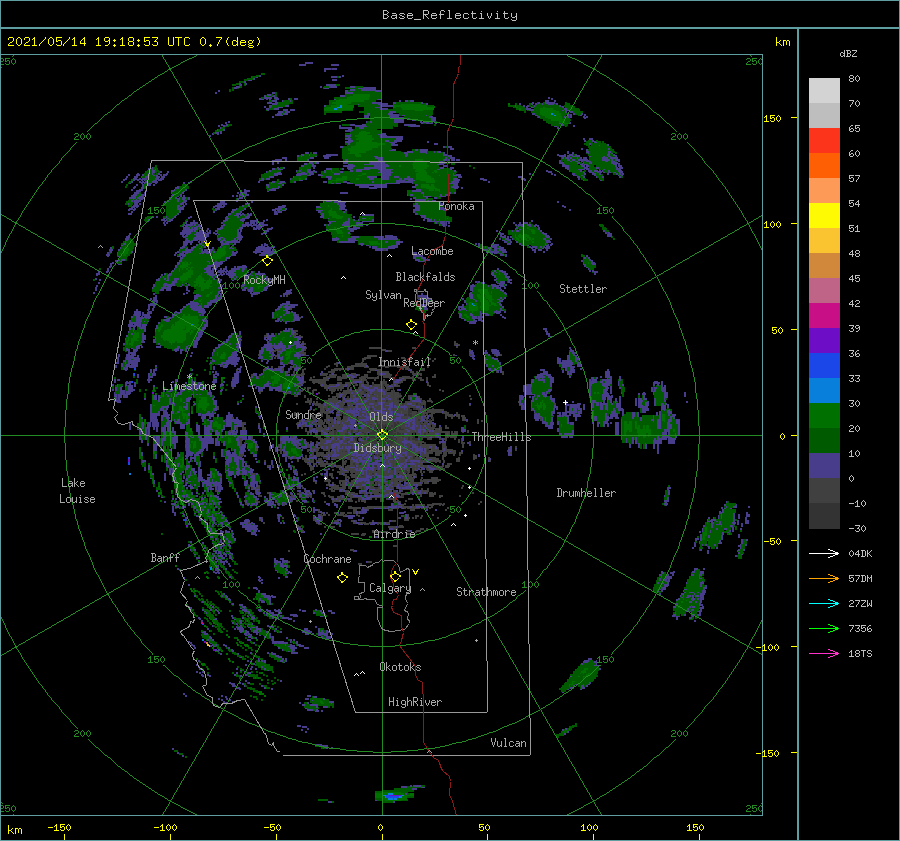The image size is (900, 841).
Task: Pick the red 60-65 dBZ legend swatch
Action: coord(824,141)
